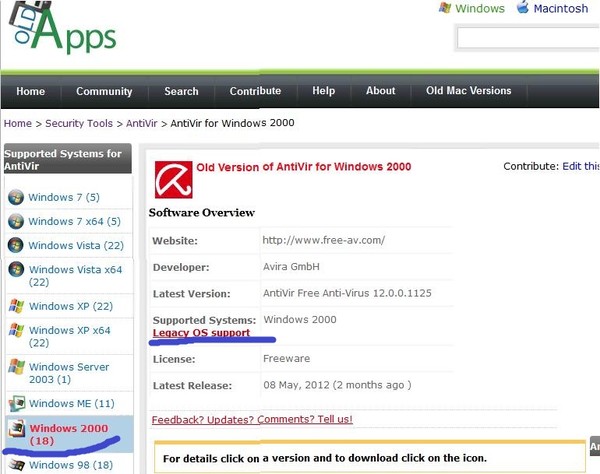Click the Windows Vista (22) orb icon
This screenshot has width=600, height=474.
click(16, 245)
